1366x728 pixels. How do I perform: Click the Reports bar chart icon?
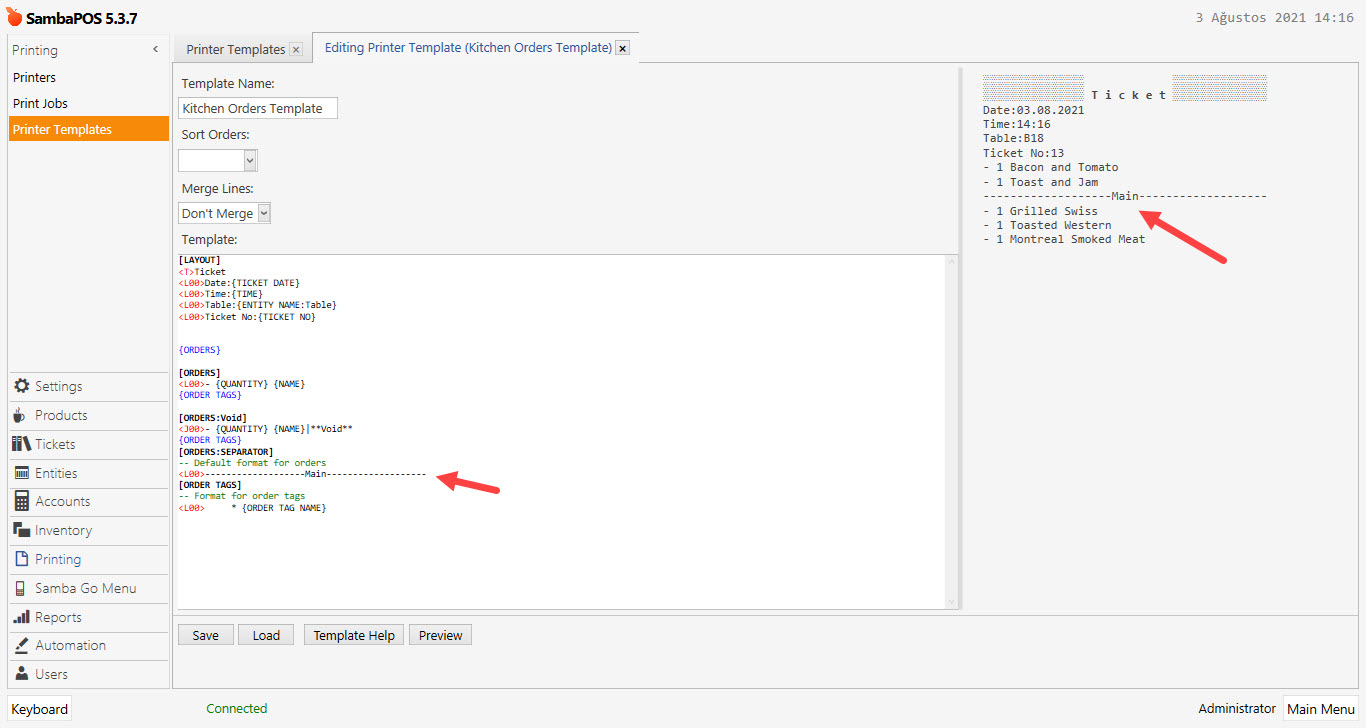(x=21, y=617)
